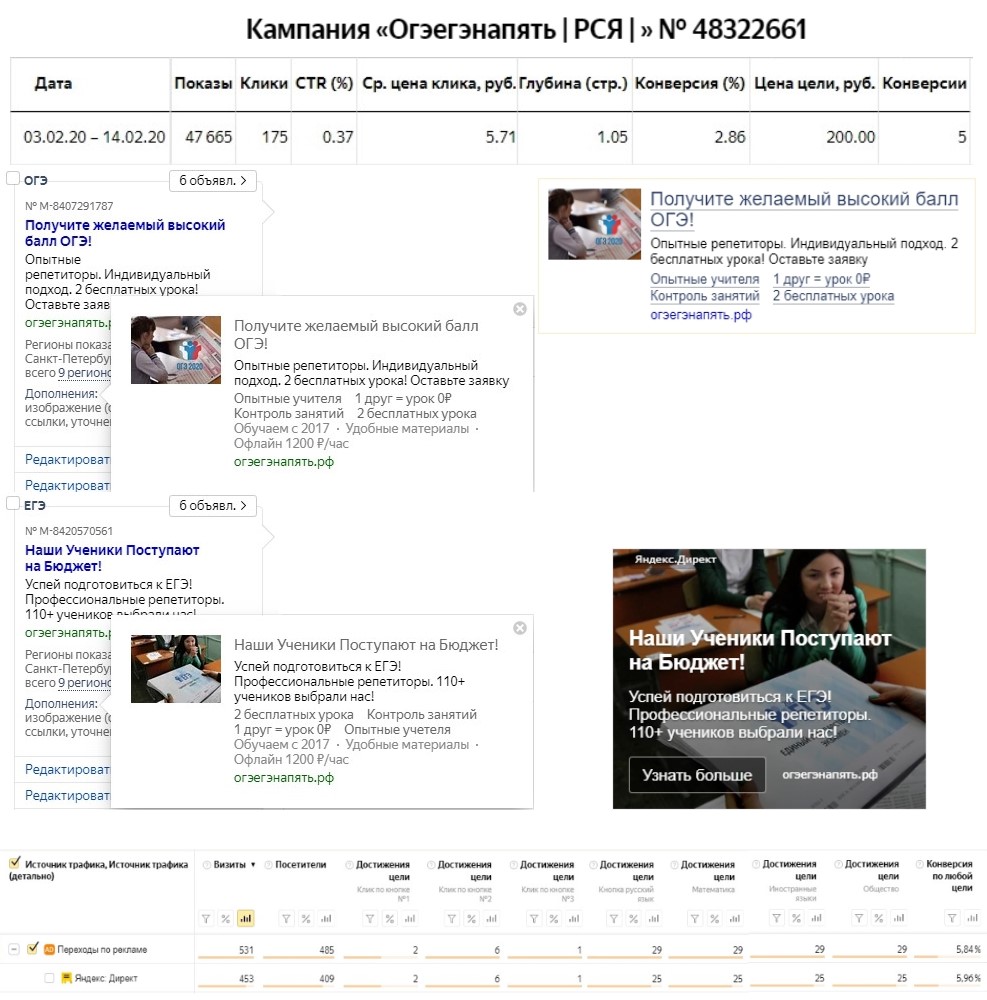Click the Узнать больше button on banner
Viewport: 987px width, 1000px height.
click(x=697, y=775)
